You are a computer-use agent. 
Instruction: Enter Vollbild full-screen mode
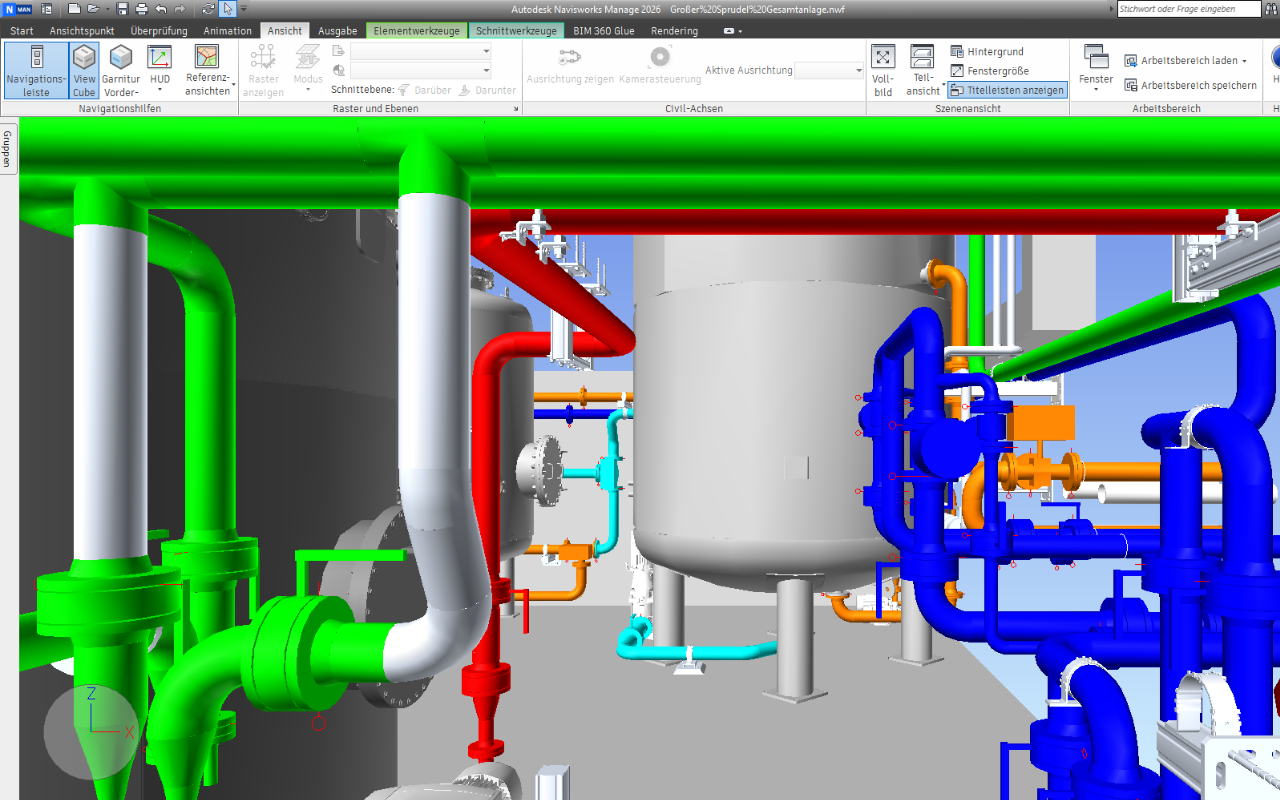click(x=883, y=70)
